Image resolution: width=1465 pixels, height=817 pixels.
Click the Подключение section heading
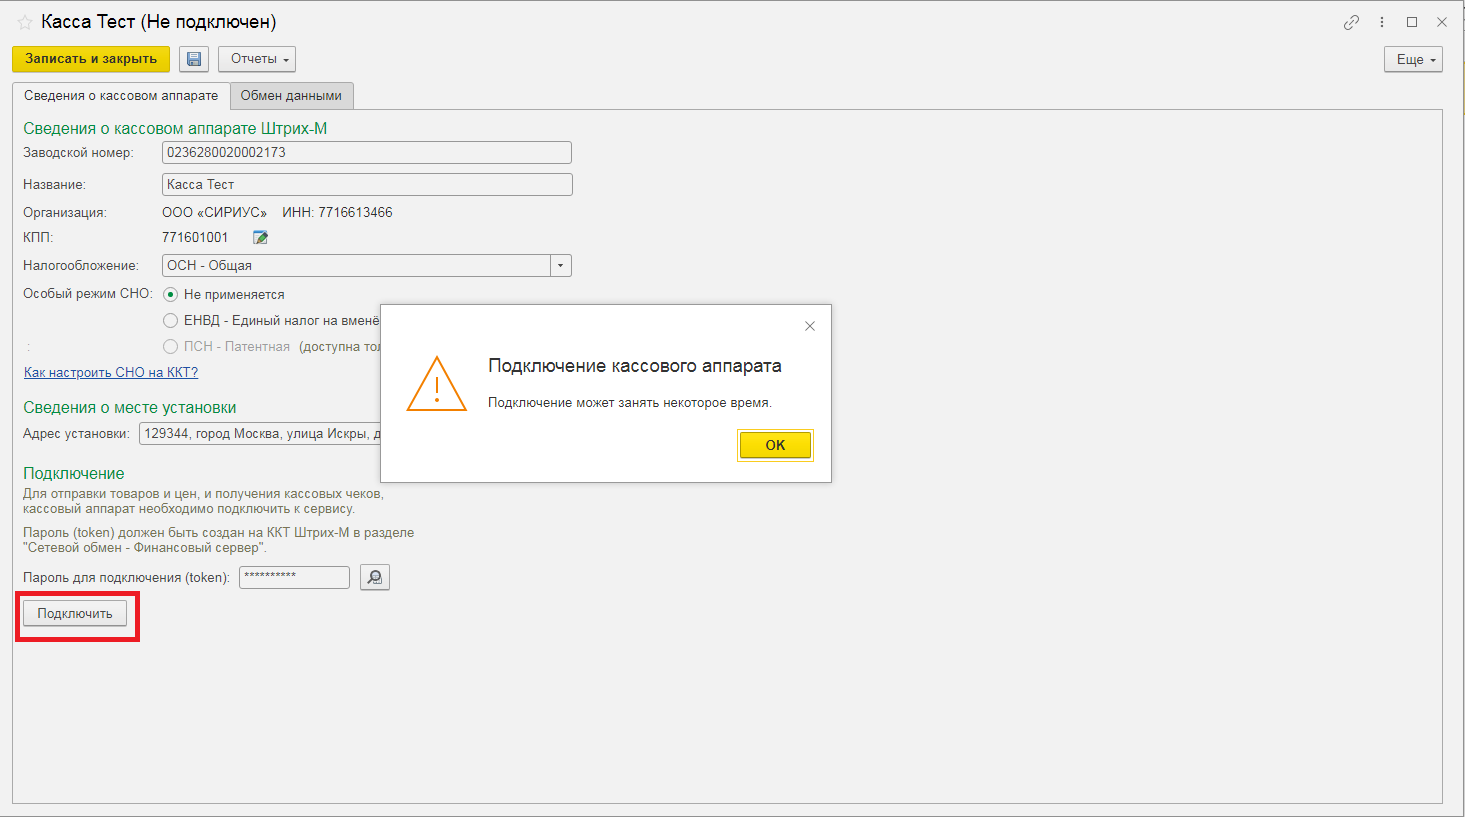point(74,473)
